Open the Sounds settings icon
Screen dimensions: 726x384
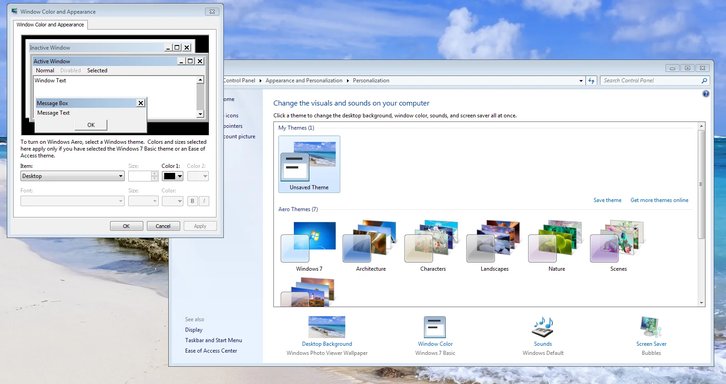543,327
